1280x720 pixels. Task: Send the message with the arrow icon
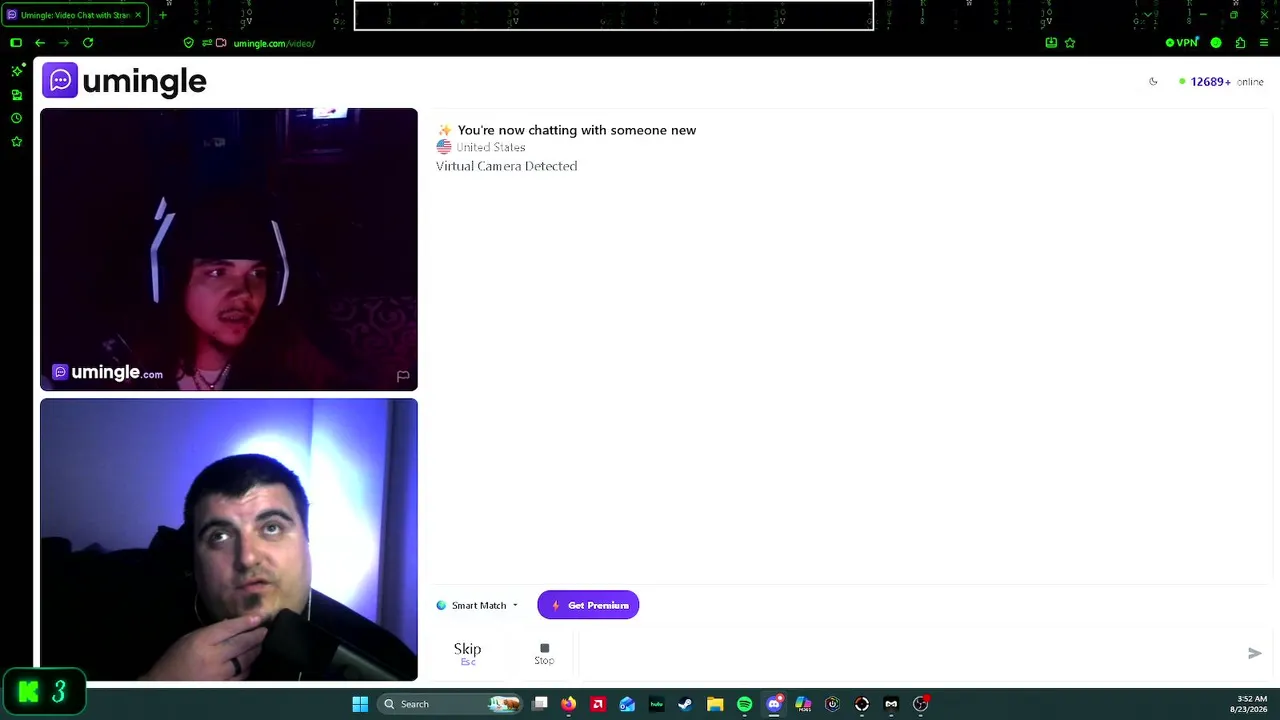click(x=1255, y=653)
